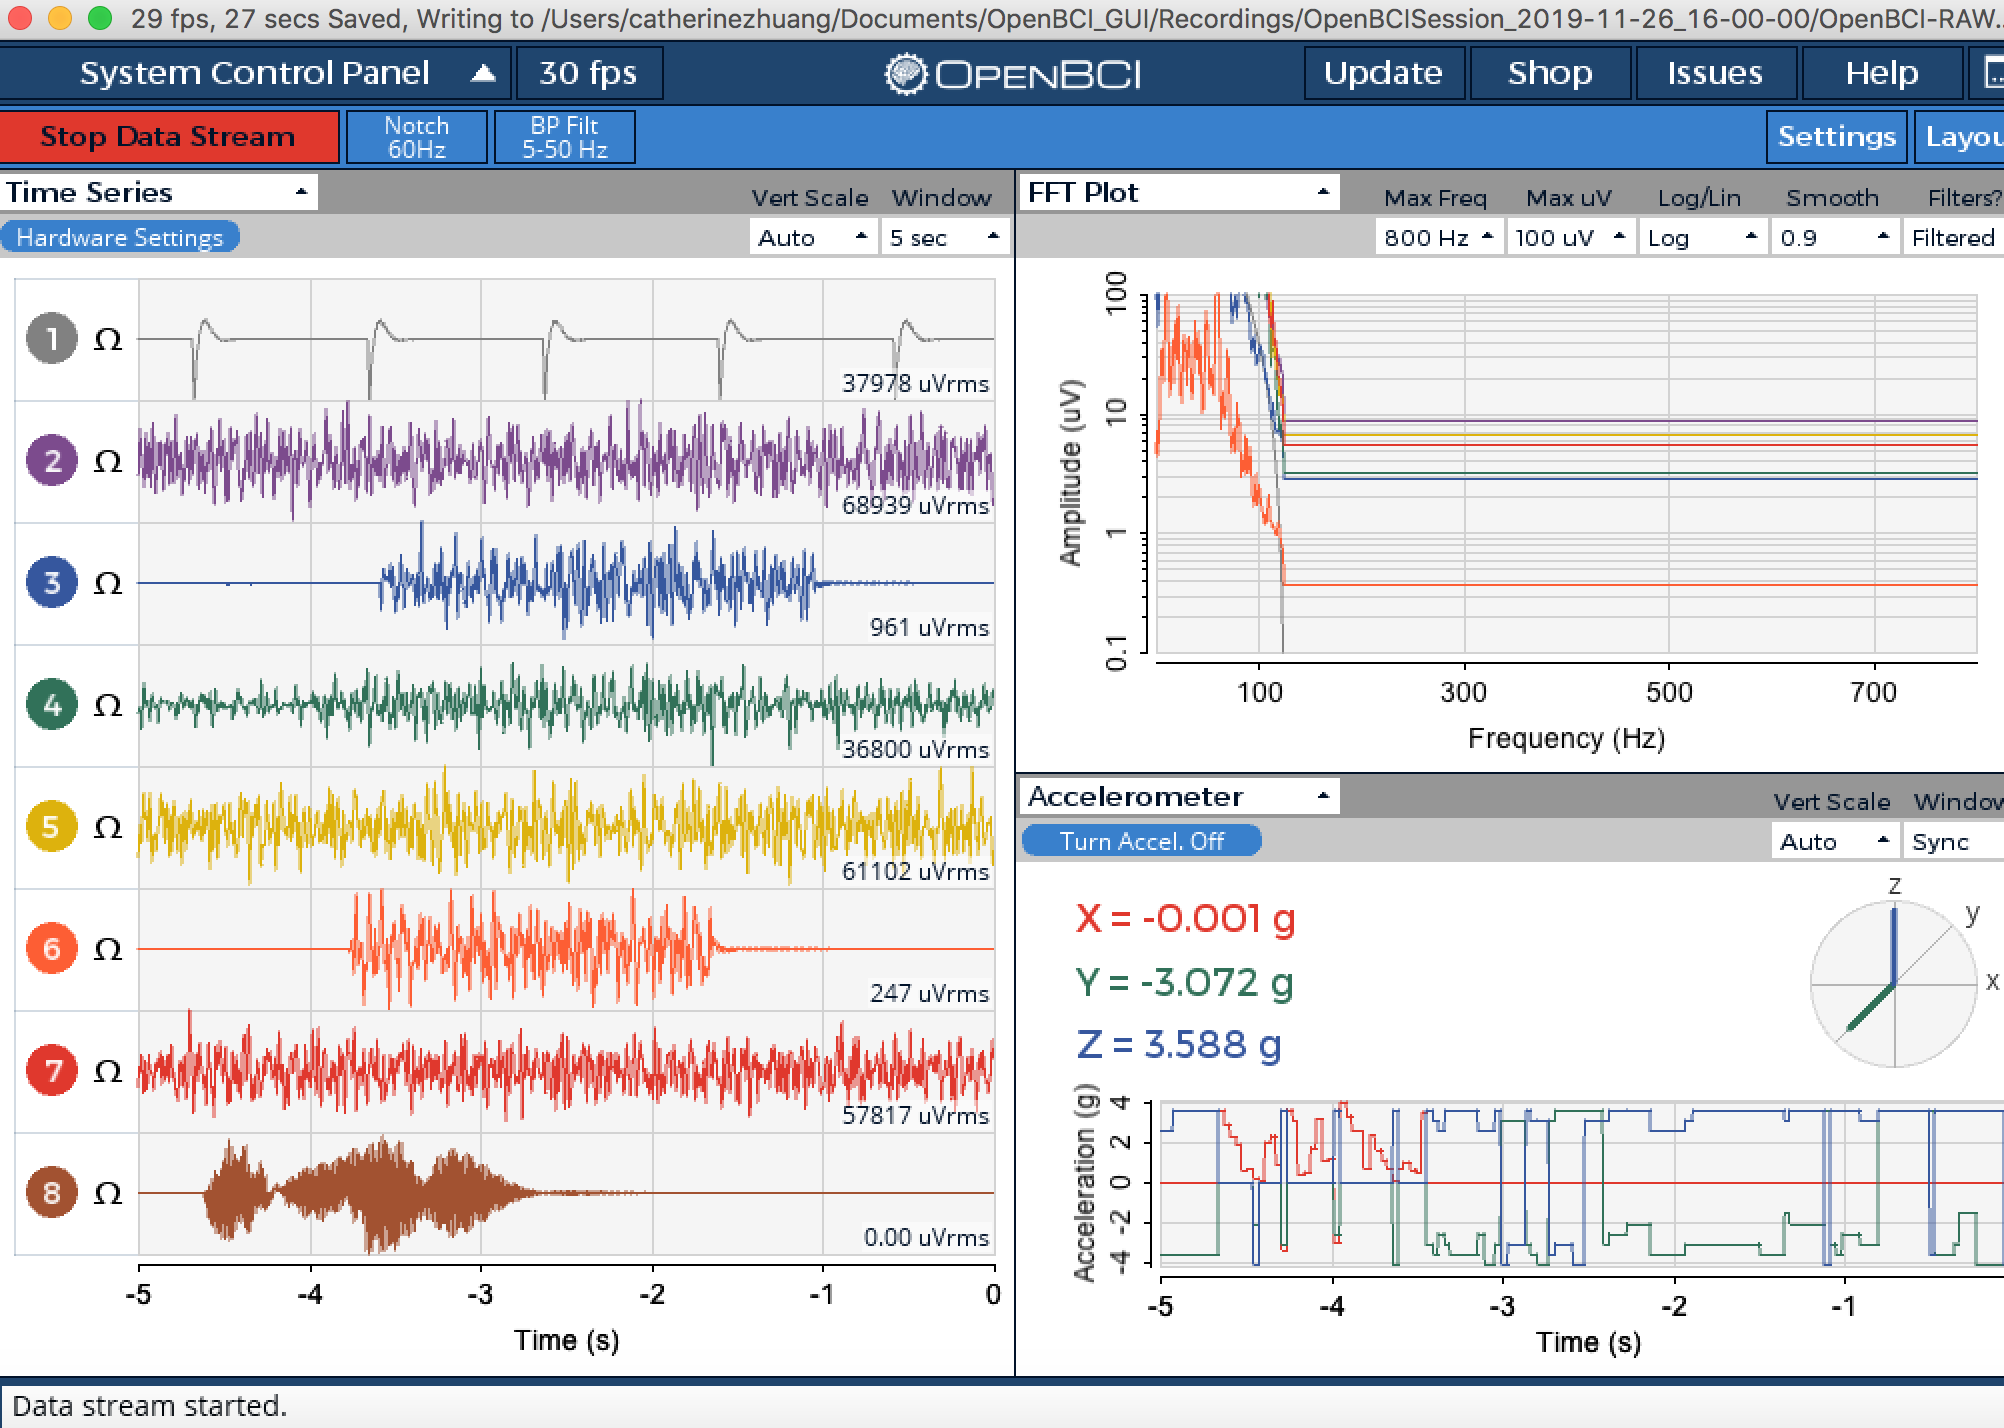Open the Max Freq 800 Hz dropdown
Viewport: 2004px width, 1428px height.
click(1438, 238)
